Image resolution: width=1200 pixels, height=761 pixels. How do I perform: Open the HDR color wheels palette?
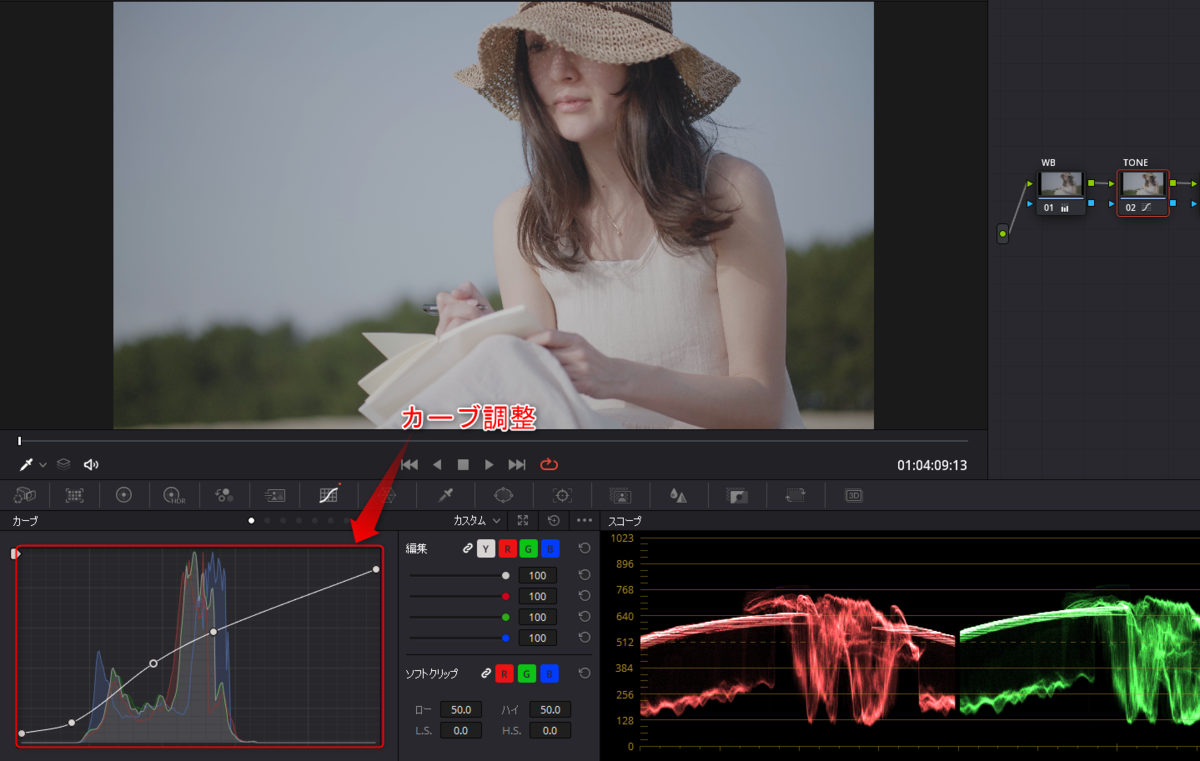pos(174,495)
